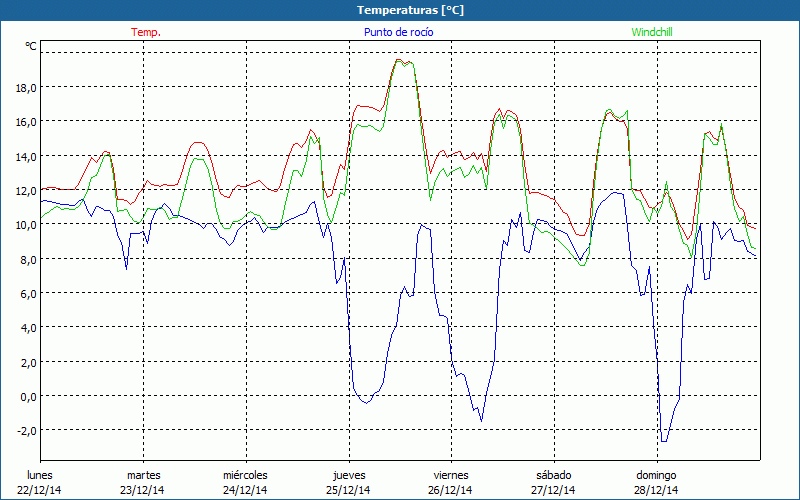Screen dimensions: 800x500
Task: Click the 6,0 y-axis value
Action: 25,293
